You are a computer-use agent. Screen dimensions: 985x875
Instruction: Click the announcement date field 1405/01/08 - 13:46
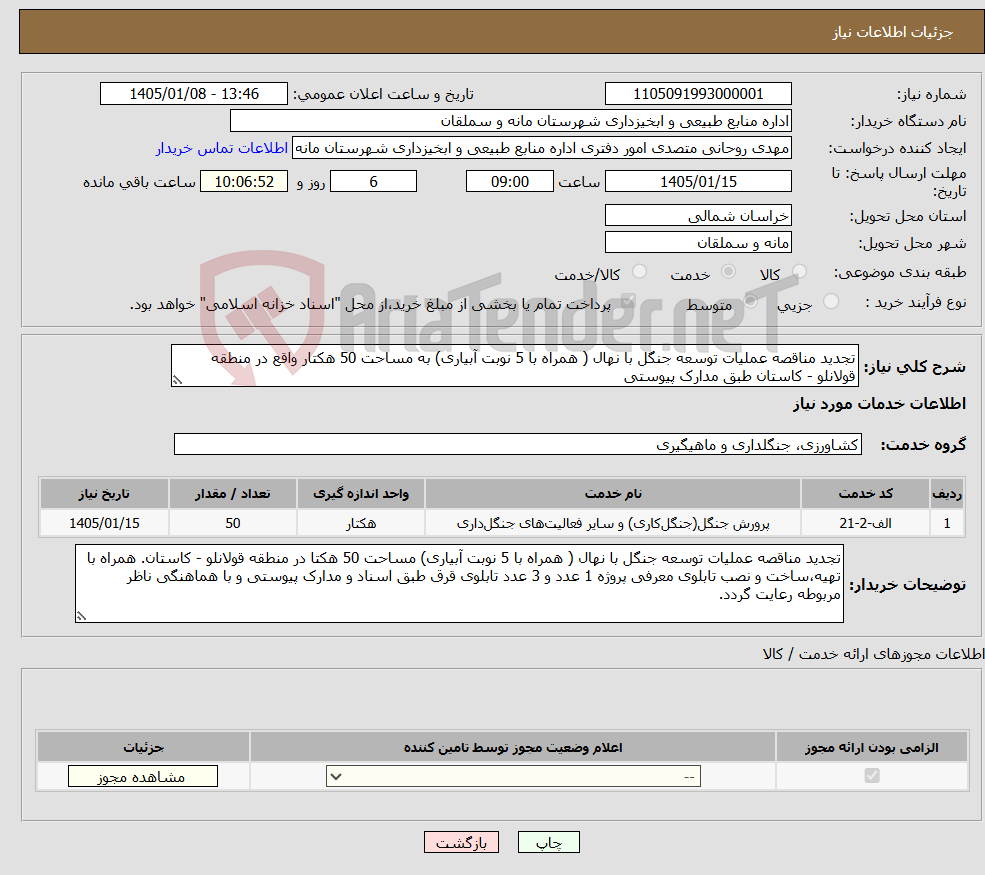[193, 94]
